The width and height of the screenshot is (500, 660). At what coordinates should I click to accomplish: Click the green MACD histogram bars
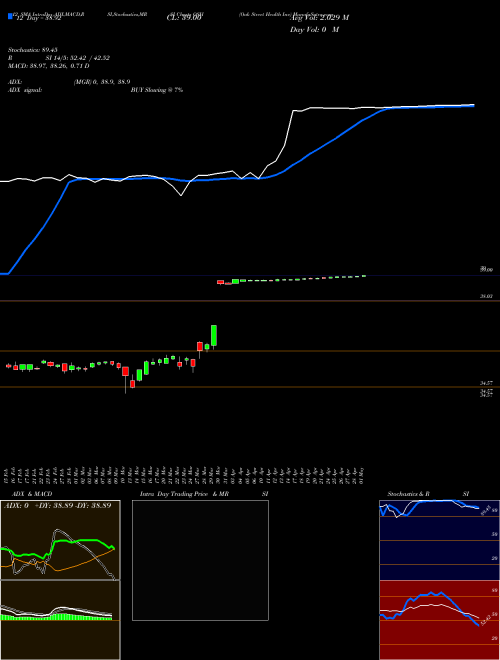click(x=56, y=617)
